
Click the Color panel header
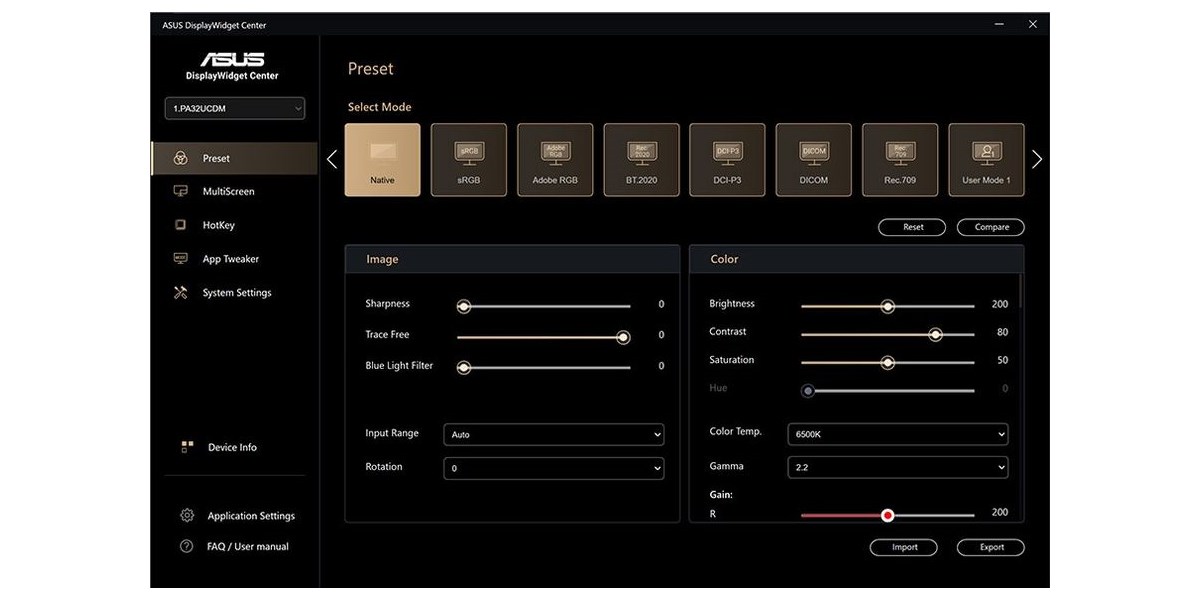click(x=856, y=259)
